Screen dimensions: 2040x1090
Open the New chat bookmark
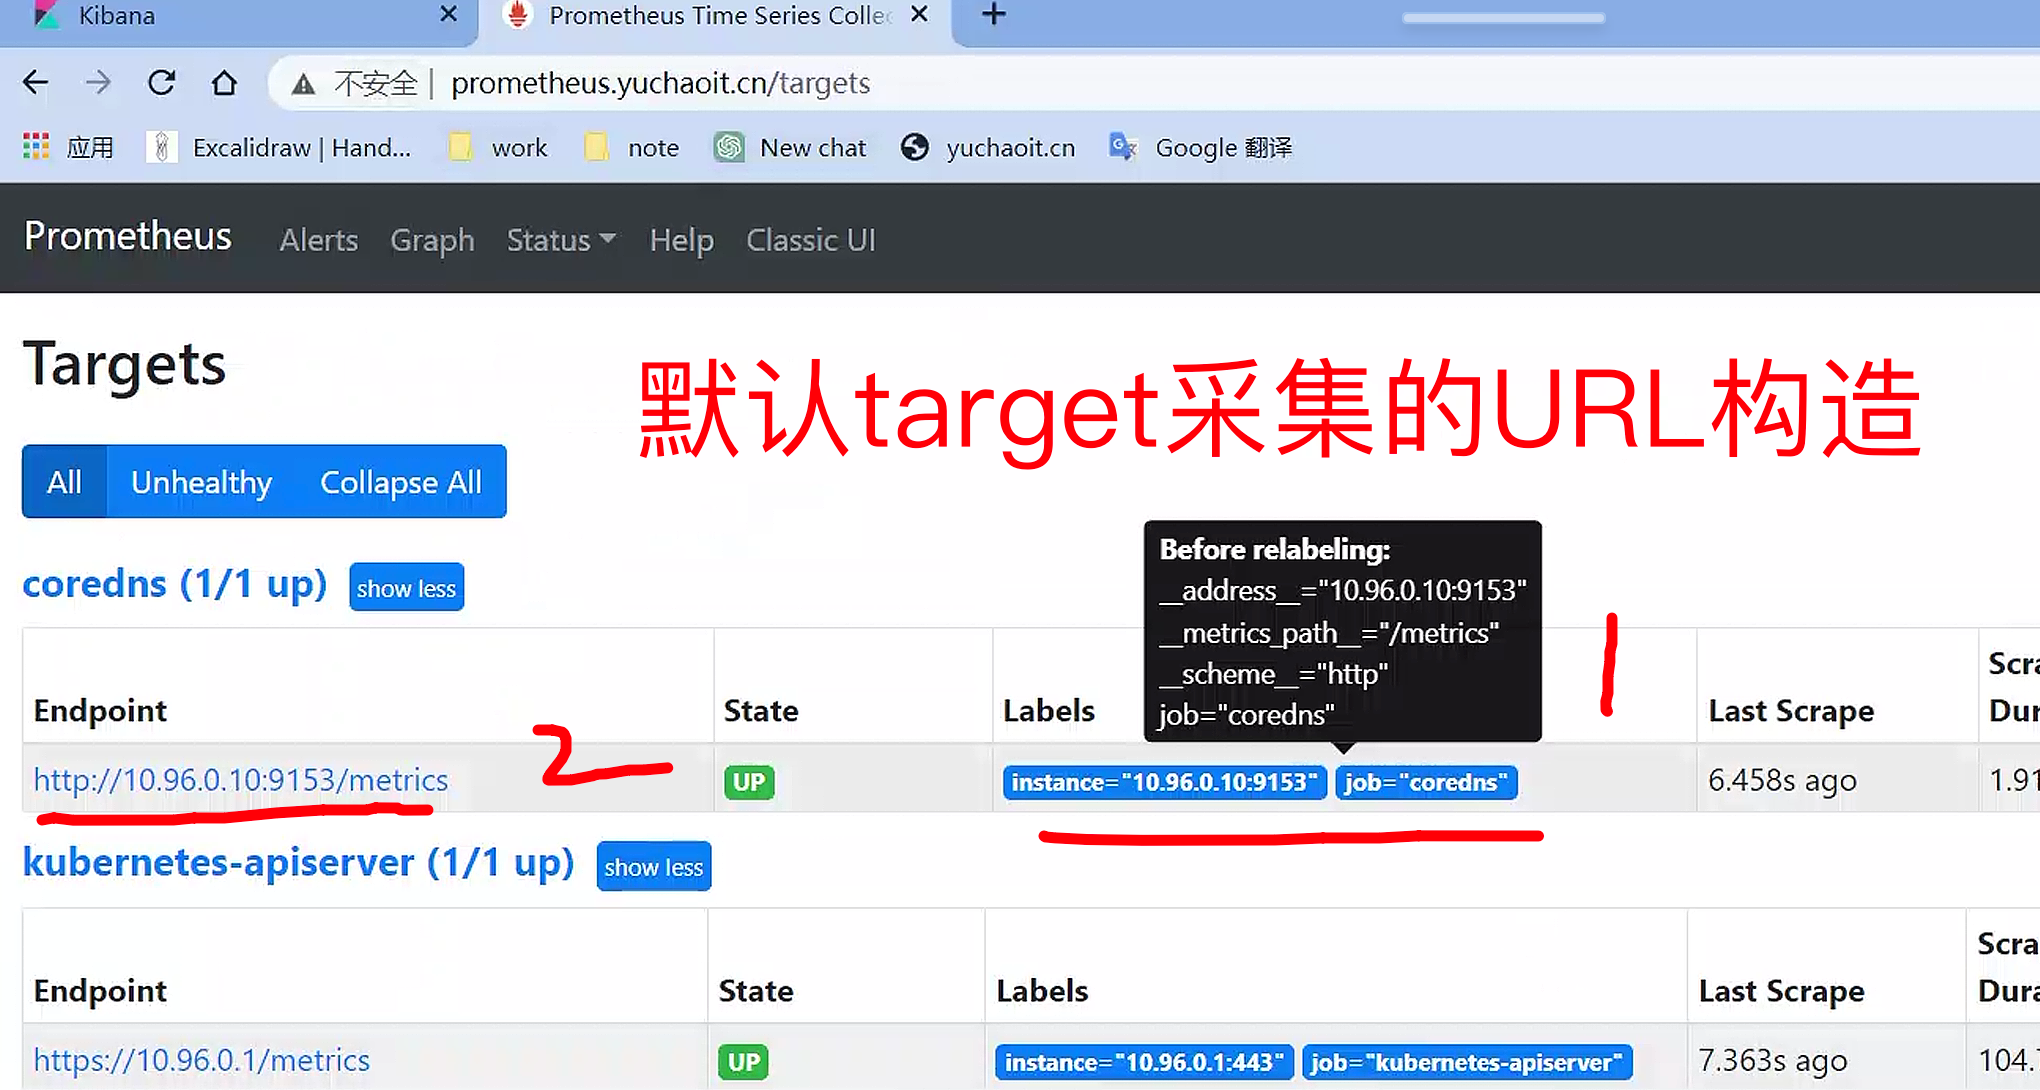(790, 148)
